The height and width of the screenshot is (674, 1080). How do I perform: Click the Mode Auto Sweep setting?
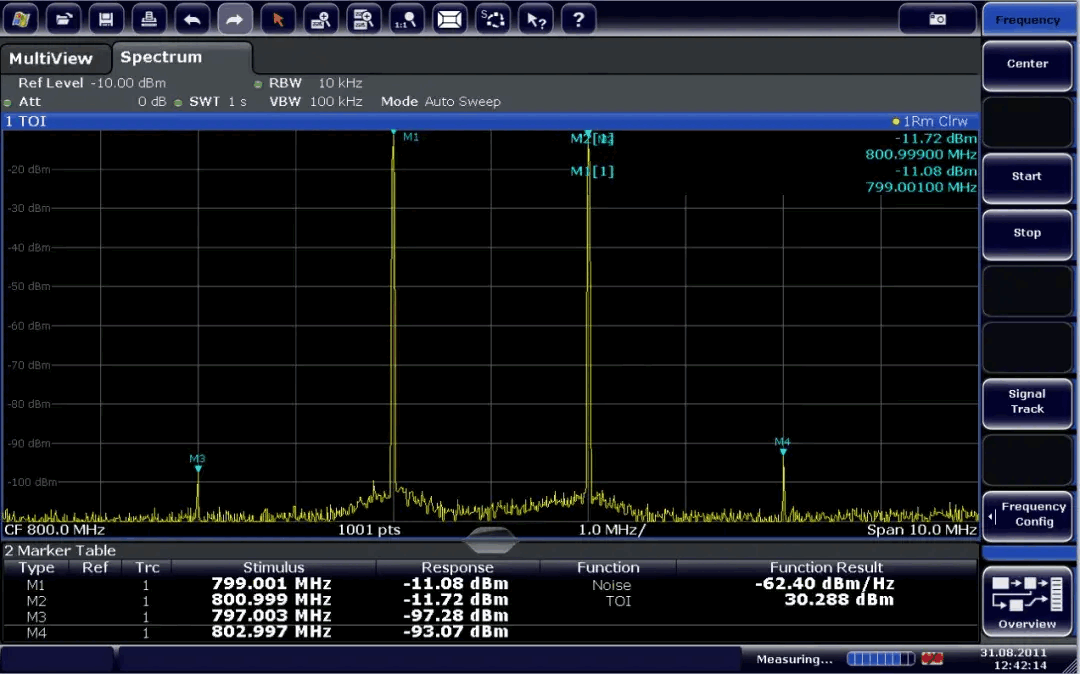point(441,102)
